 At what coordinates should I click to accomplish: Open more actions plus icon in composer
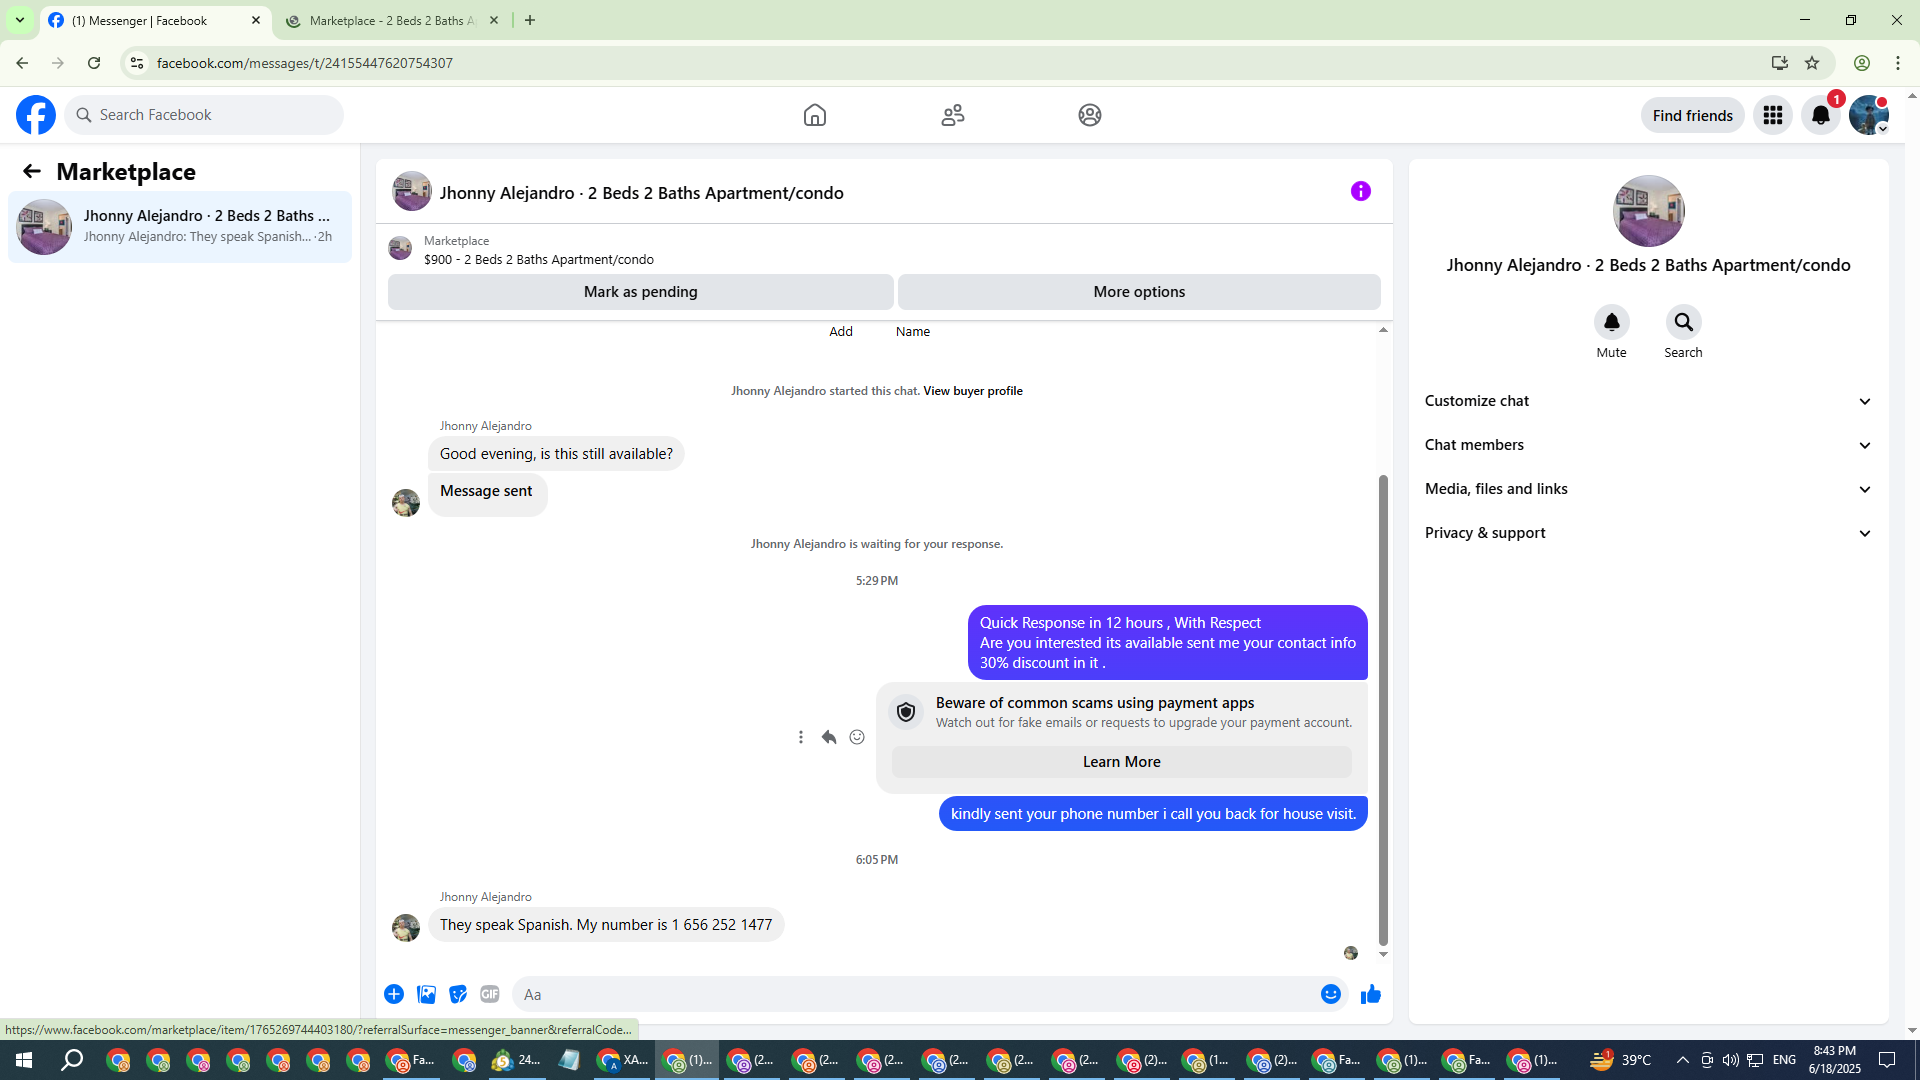[x=394, y=994]
